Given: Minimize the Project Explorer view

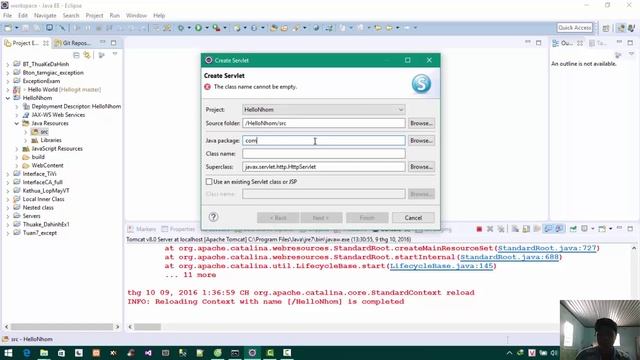Looking at the screenshot, I should coord(103,43).
